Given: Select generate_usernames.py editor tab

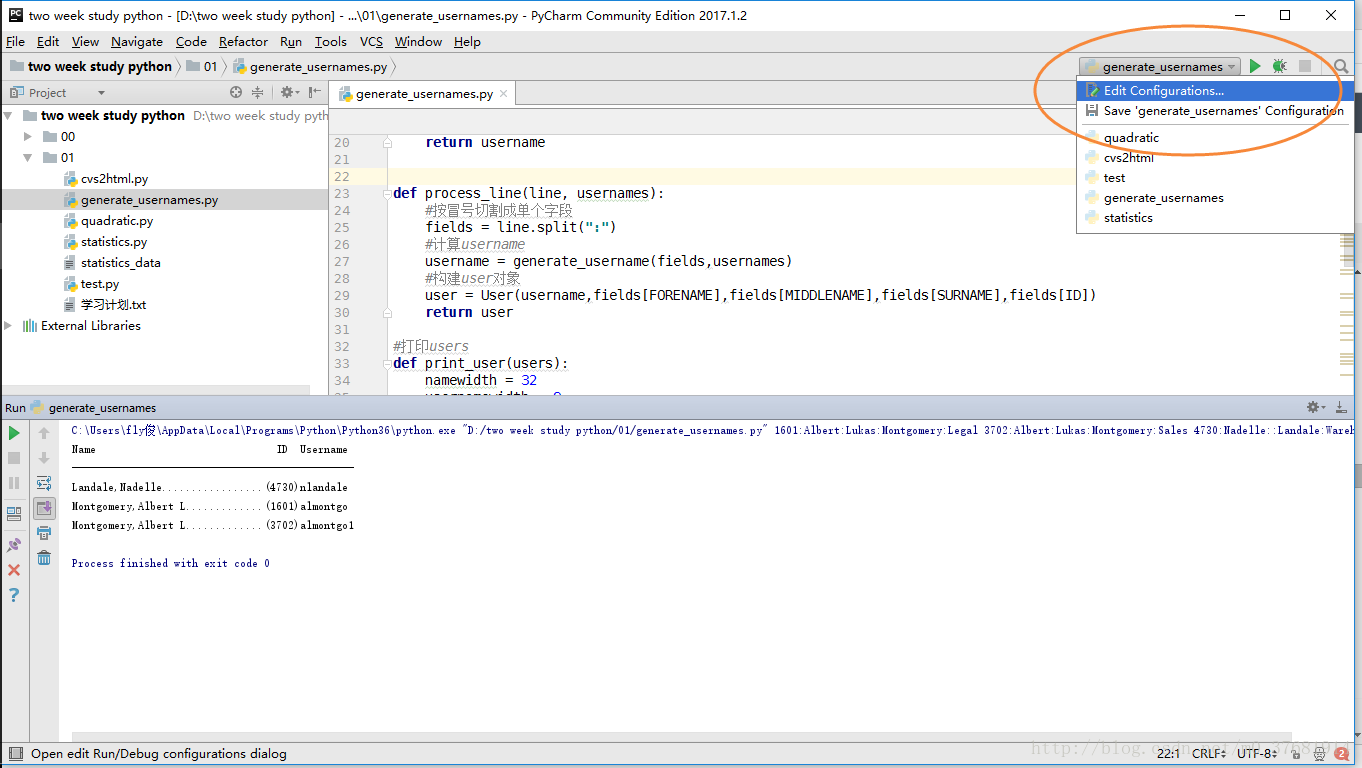Looking at the screenshot, I should pos(424,94).
